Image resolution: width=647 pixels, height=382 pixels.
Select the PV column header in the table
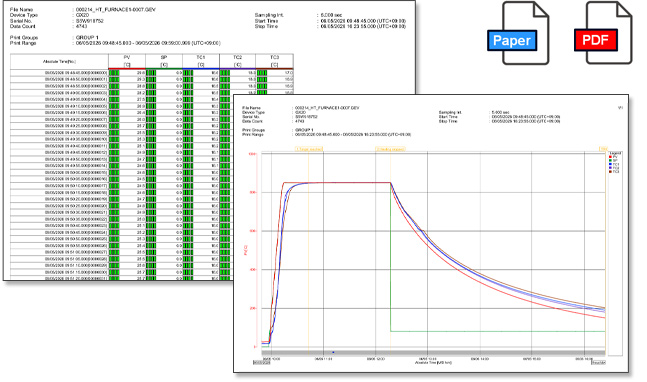pos(127,61)
